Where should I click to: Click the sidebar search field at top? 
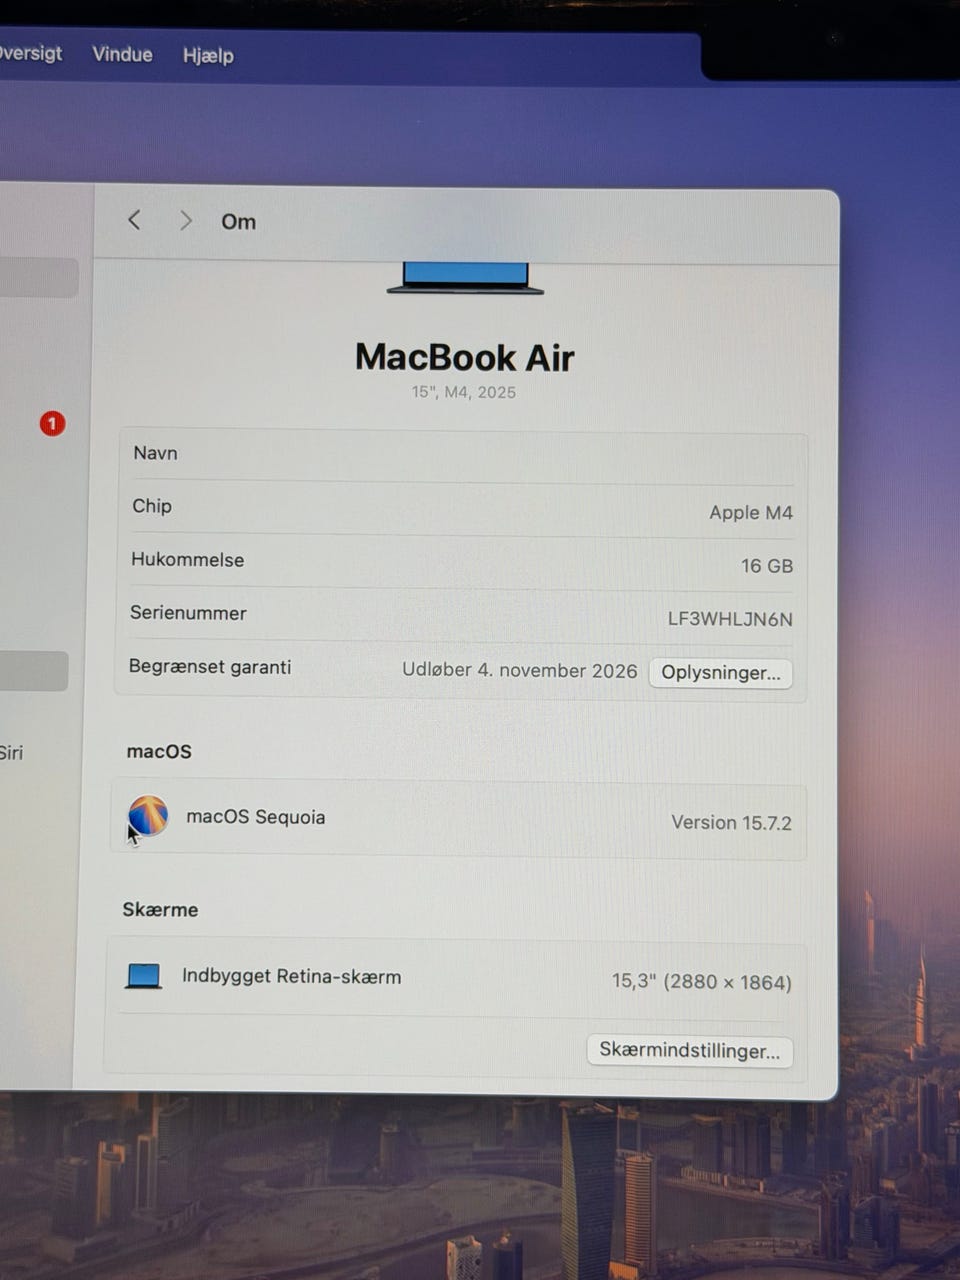coord(39,277)
